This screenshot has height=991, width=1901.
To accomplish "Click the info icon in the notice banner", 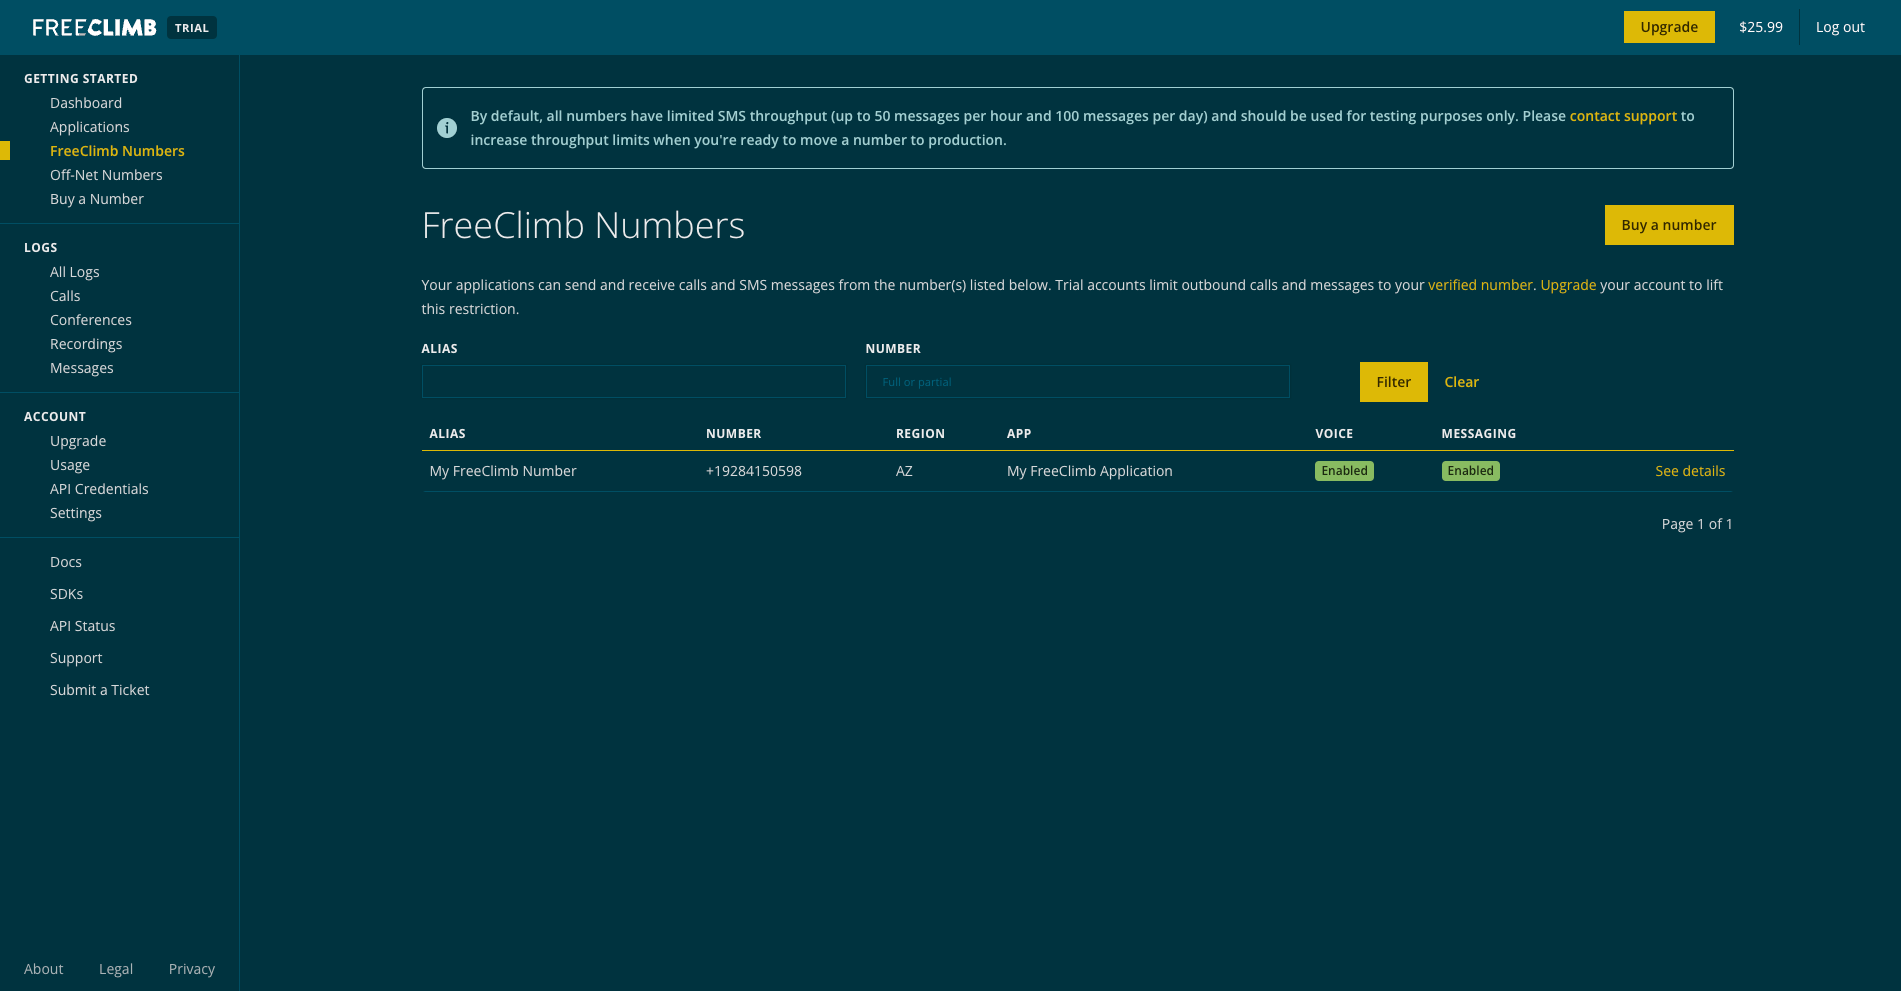I will pos(447,128).
